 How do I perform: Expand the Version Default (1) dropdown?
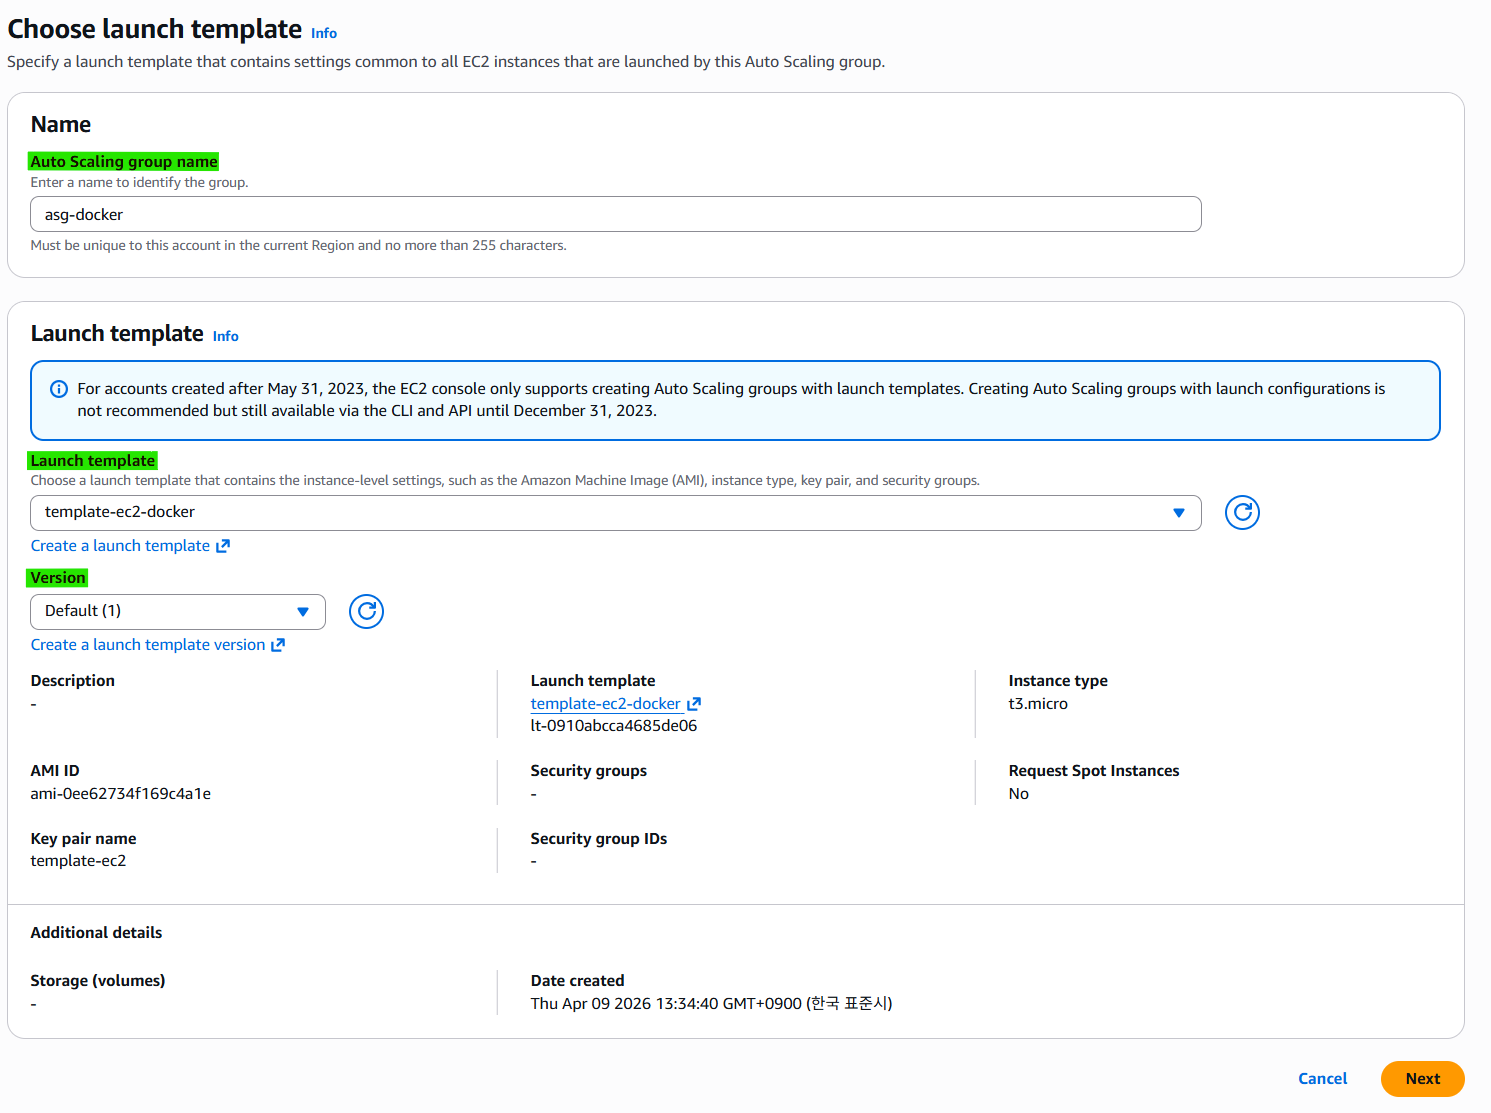pos(178,611)
